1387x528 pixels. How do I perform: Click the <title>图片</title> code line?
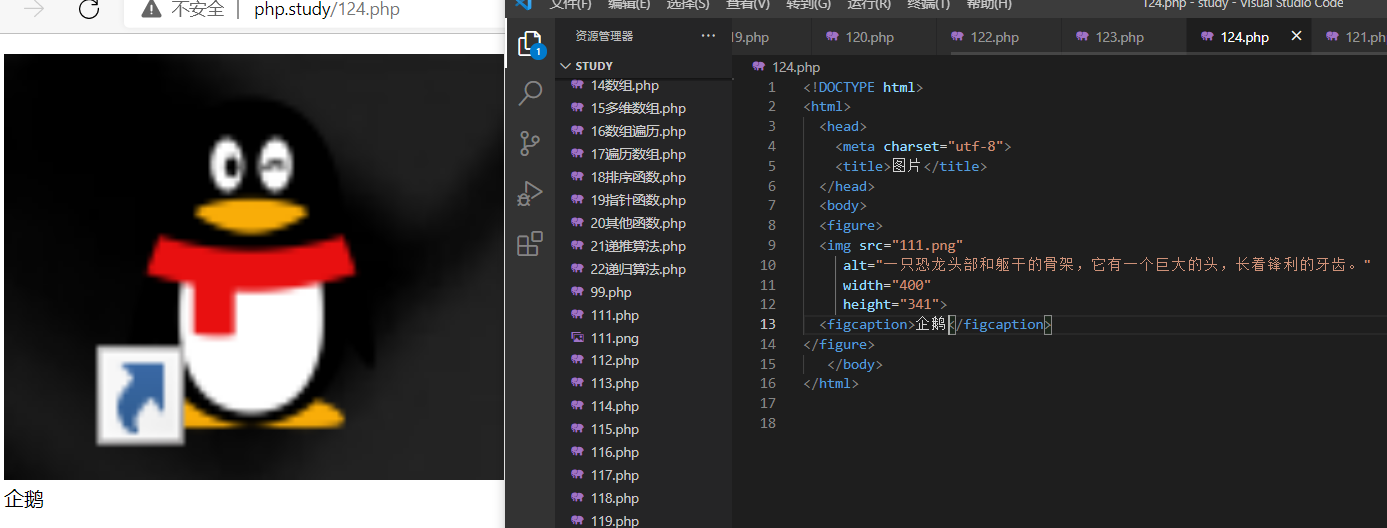[x=911, y=166]
